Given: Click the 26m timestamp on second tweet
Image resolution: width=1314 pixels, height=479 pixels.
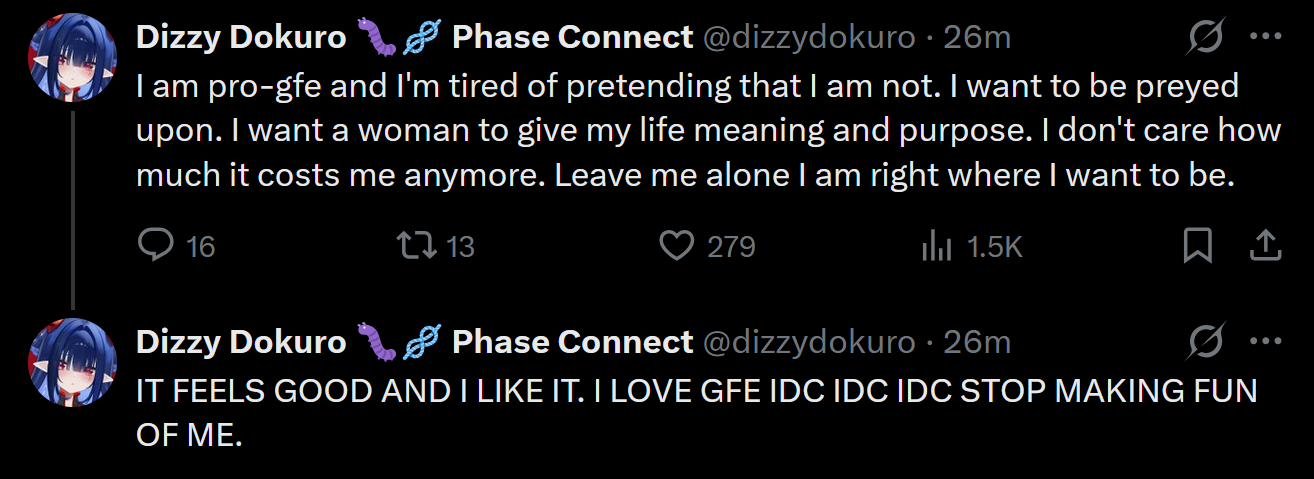Looking at the screenshot, I should coord(976,343).
